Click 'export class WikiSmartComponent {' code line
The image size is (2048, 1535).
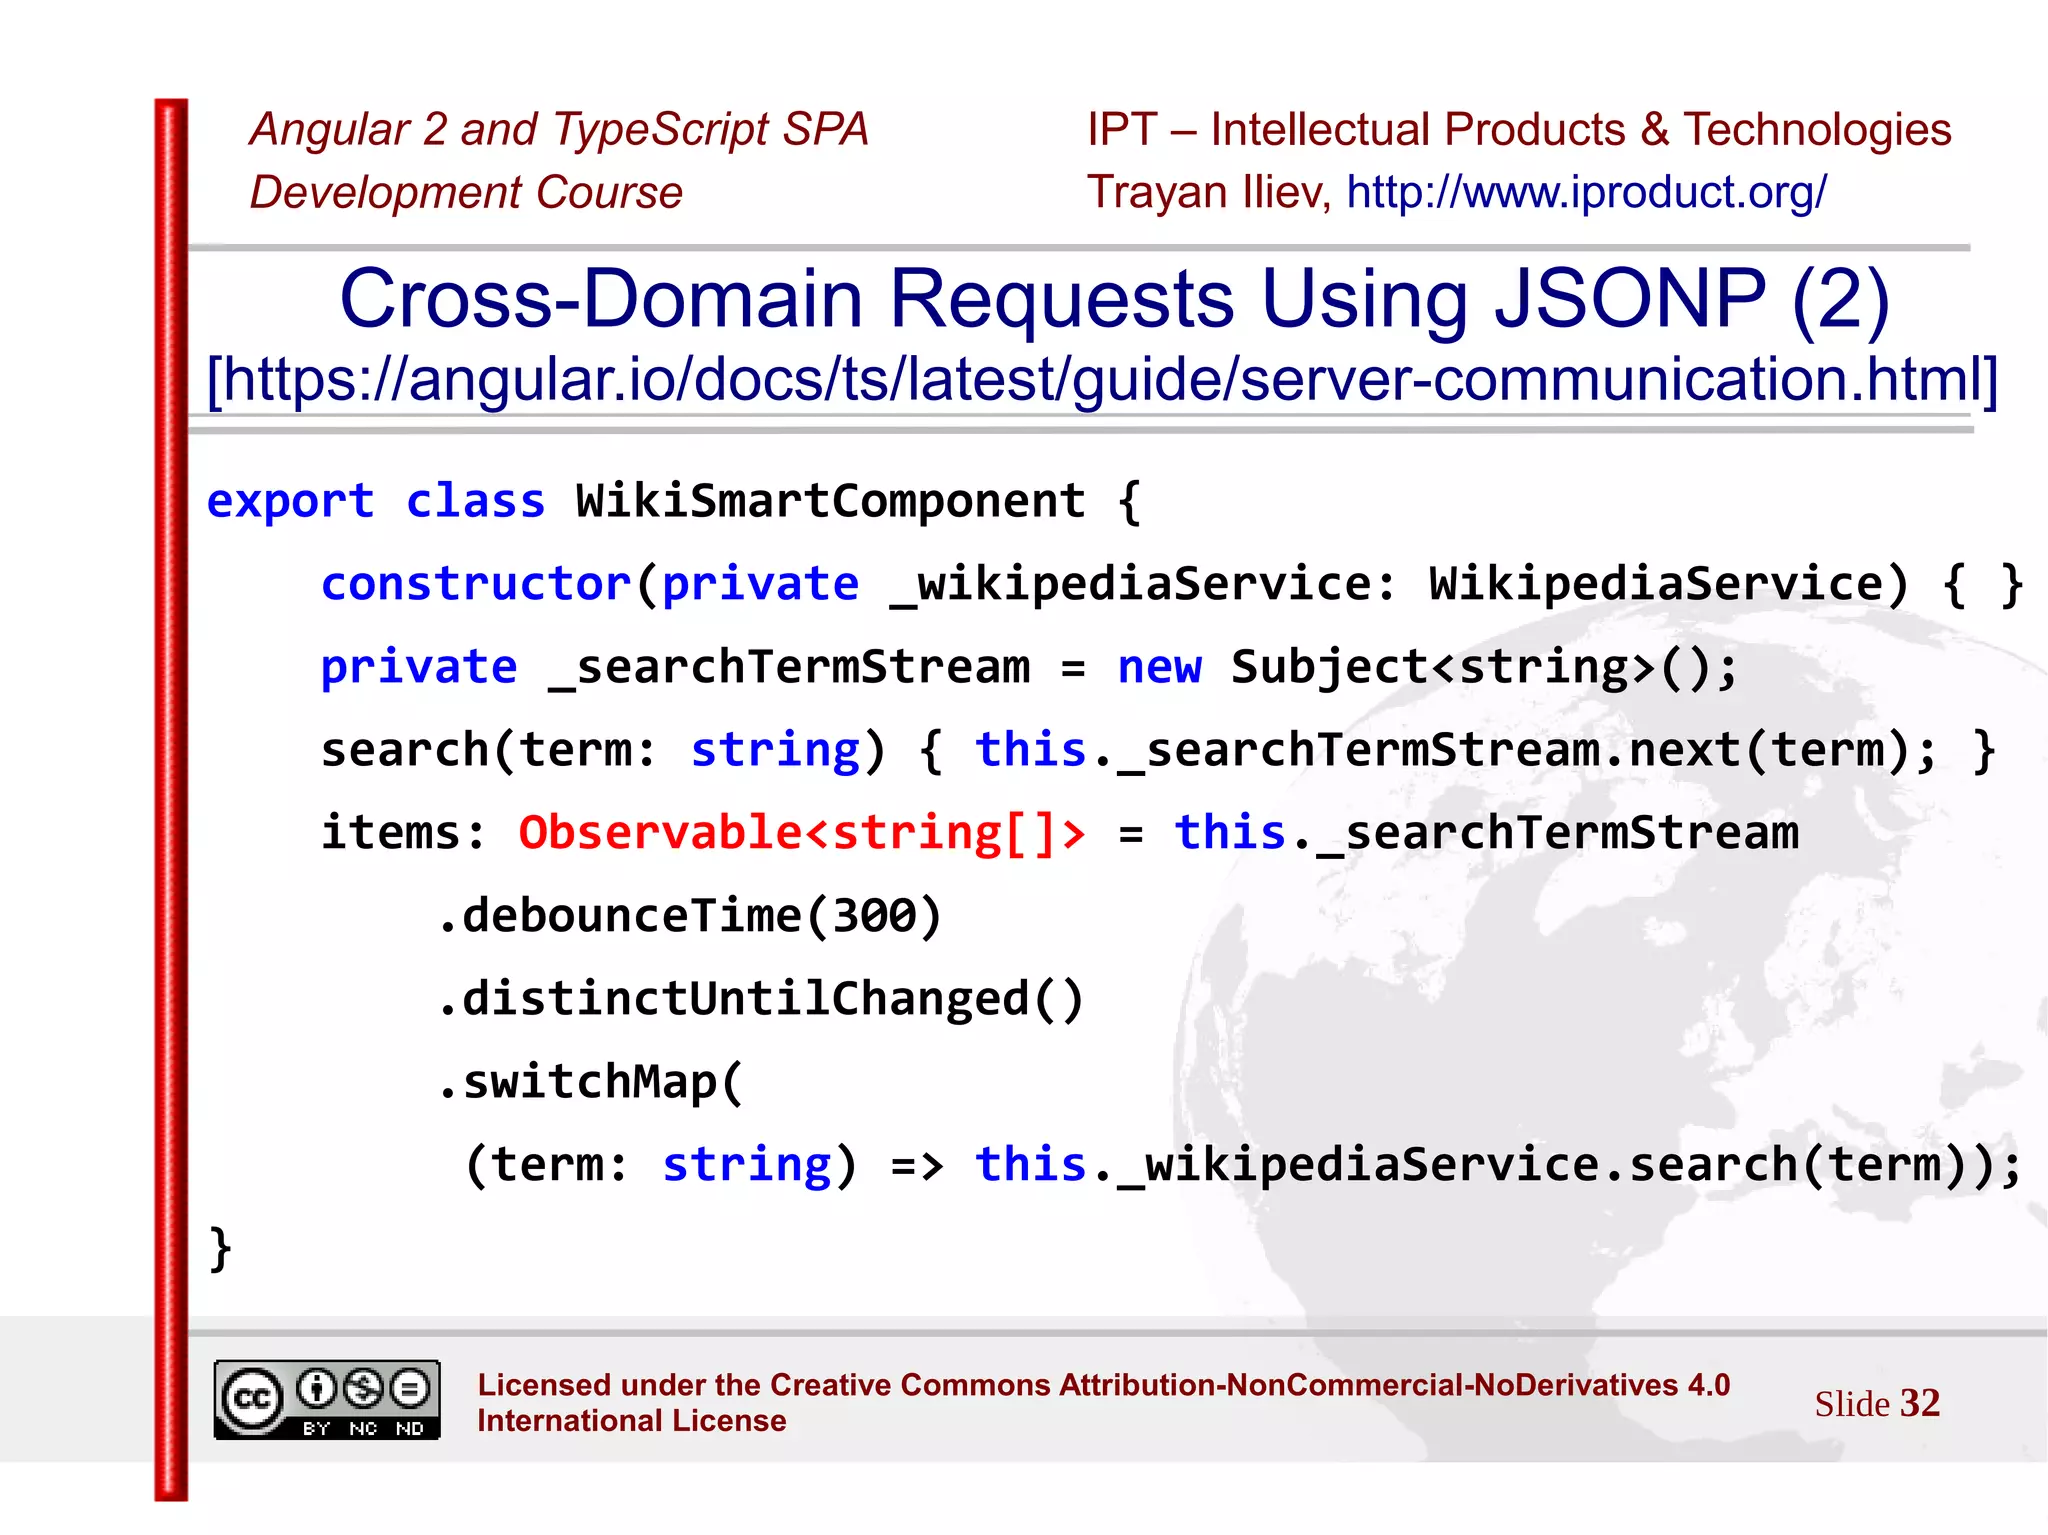[673, 501]
